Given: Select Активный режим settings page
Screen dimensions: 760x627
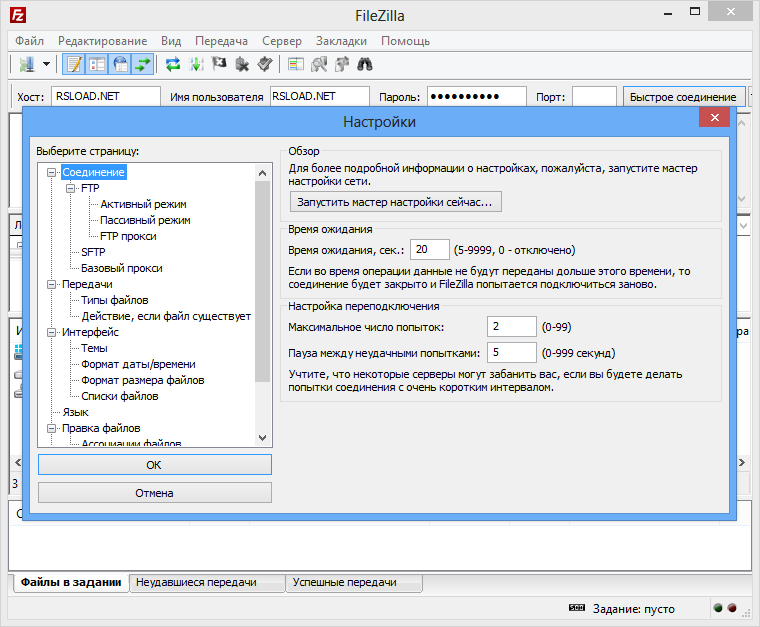Looking at the screenshot, I should coord(143,204).
